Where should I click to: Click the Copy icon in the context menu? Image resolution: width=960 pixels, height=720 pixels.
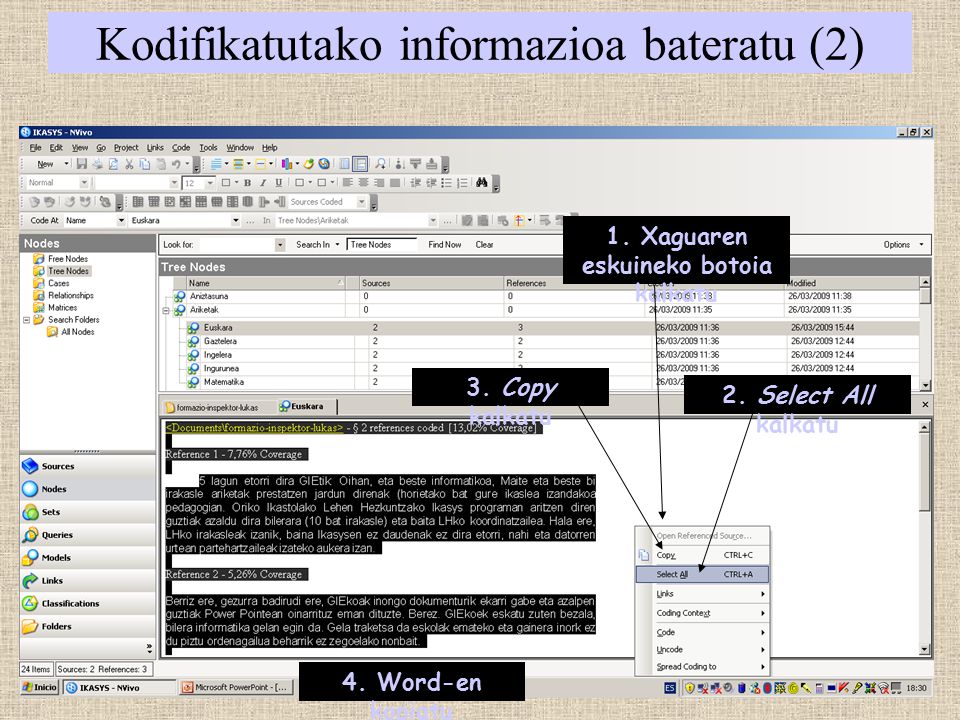(643, 555)
